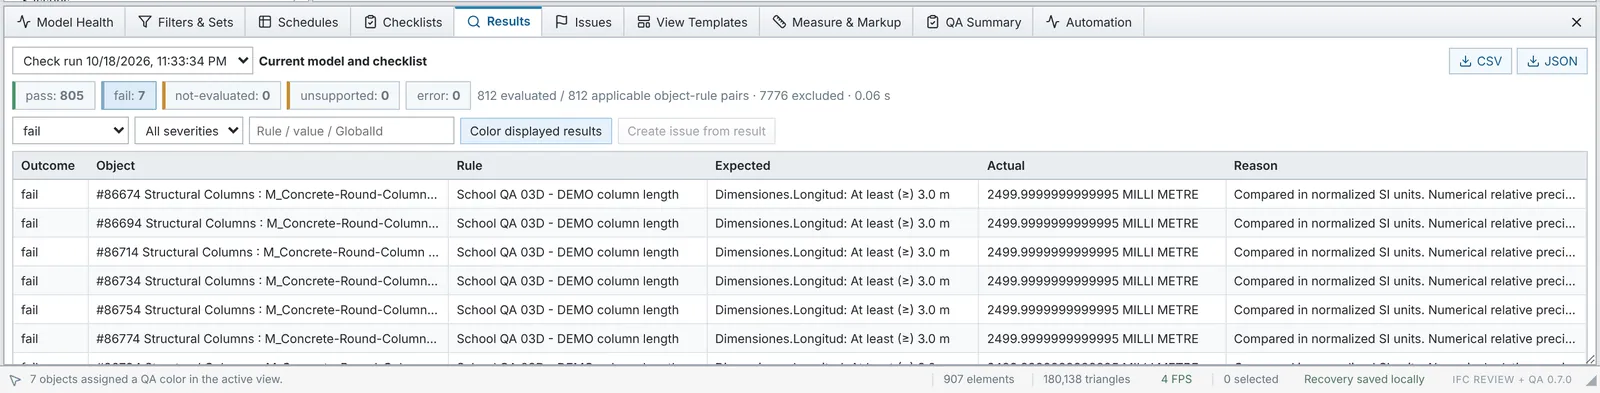Click the View Templates layout icon
The width and height of the screenshot is (1600, 393).
pos(644,22)
